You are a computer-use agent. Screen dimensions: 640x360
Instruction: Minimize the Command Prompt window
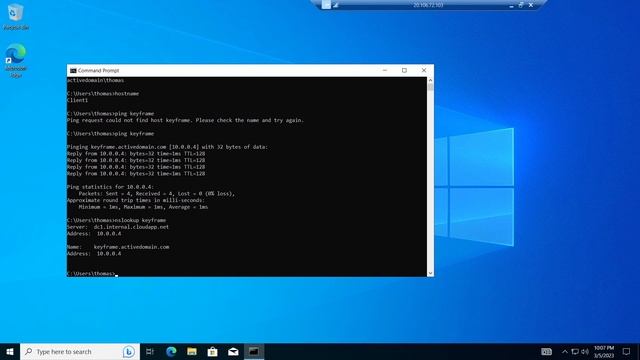[x=384, y=70]
